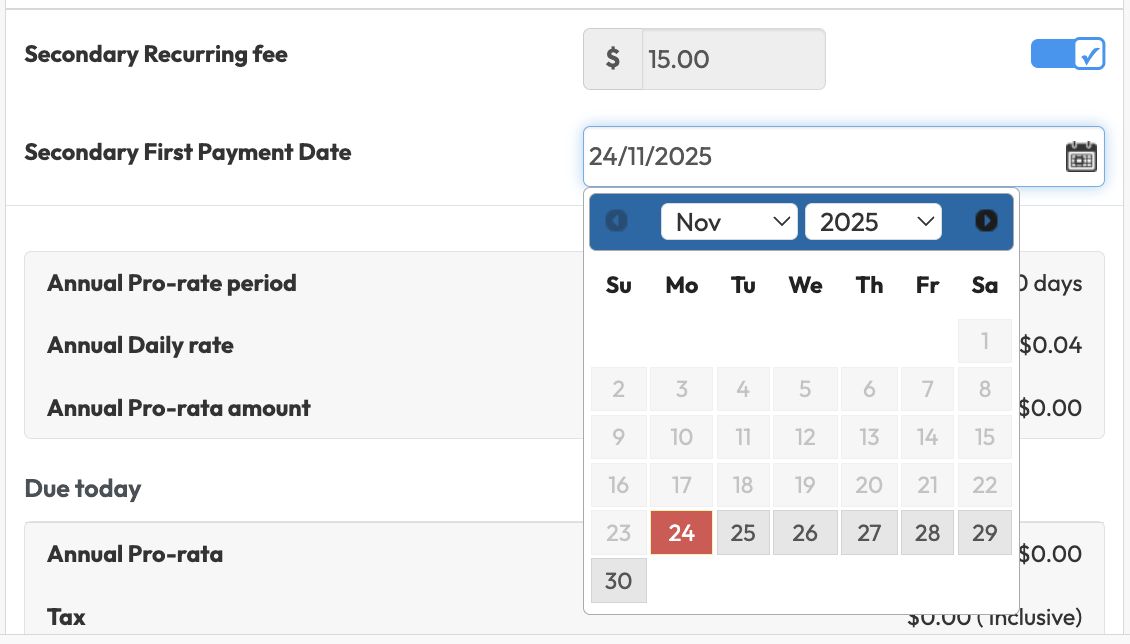The width and height of the screenshot is (1130, 644).
Task: Open the 2025 year dropdown
Action: click(x=873, y=222)
